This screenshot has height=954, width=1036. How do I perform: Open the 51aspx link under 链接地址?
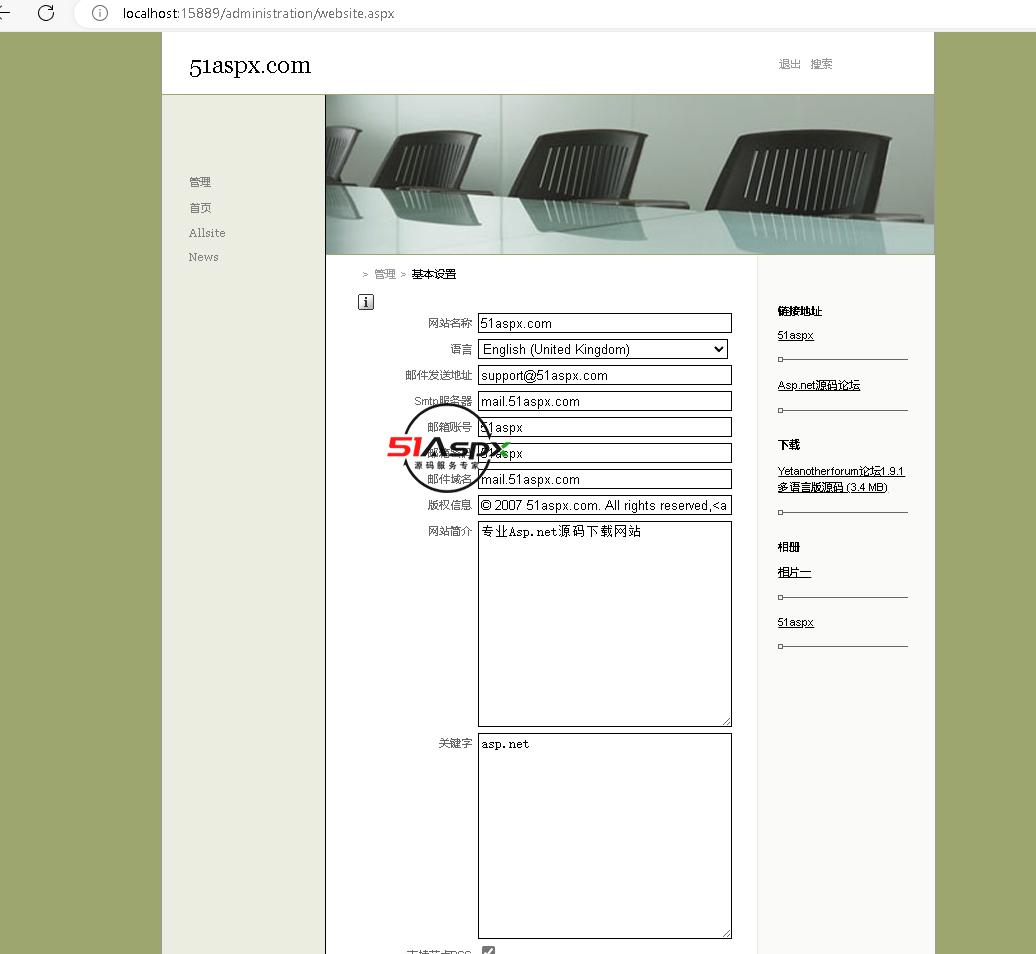point(796,336)
